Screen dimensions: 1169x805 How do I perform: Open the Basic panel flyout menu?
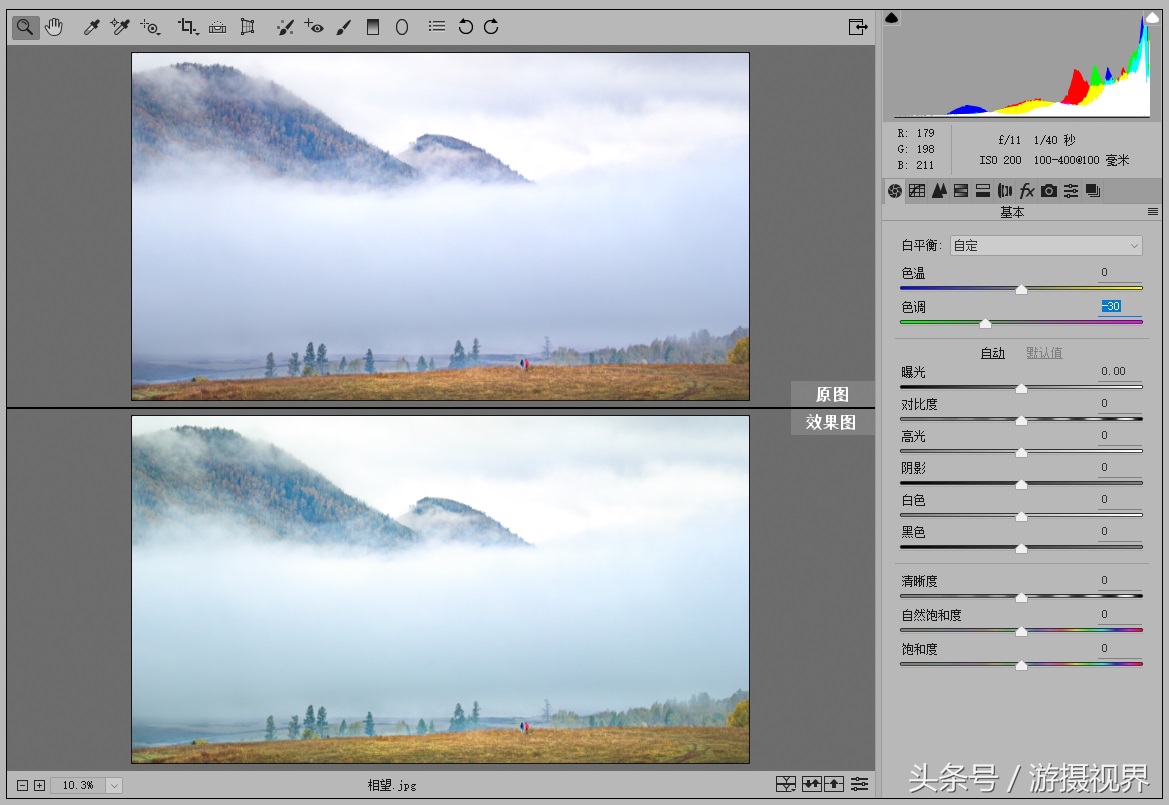pyautogui.click(x=1151, y=211)
